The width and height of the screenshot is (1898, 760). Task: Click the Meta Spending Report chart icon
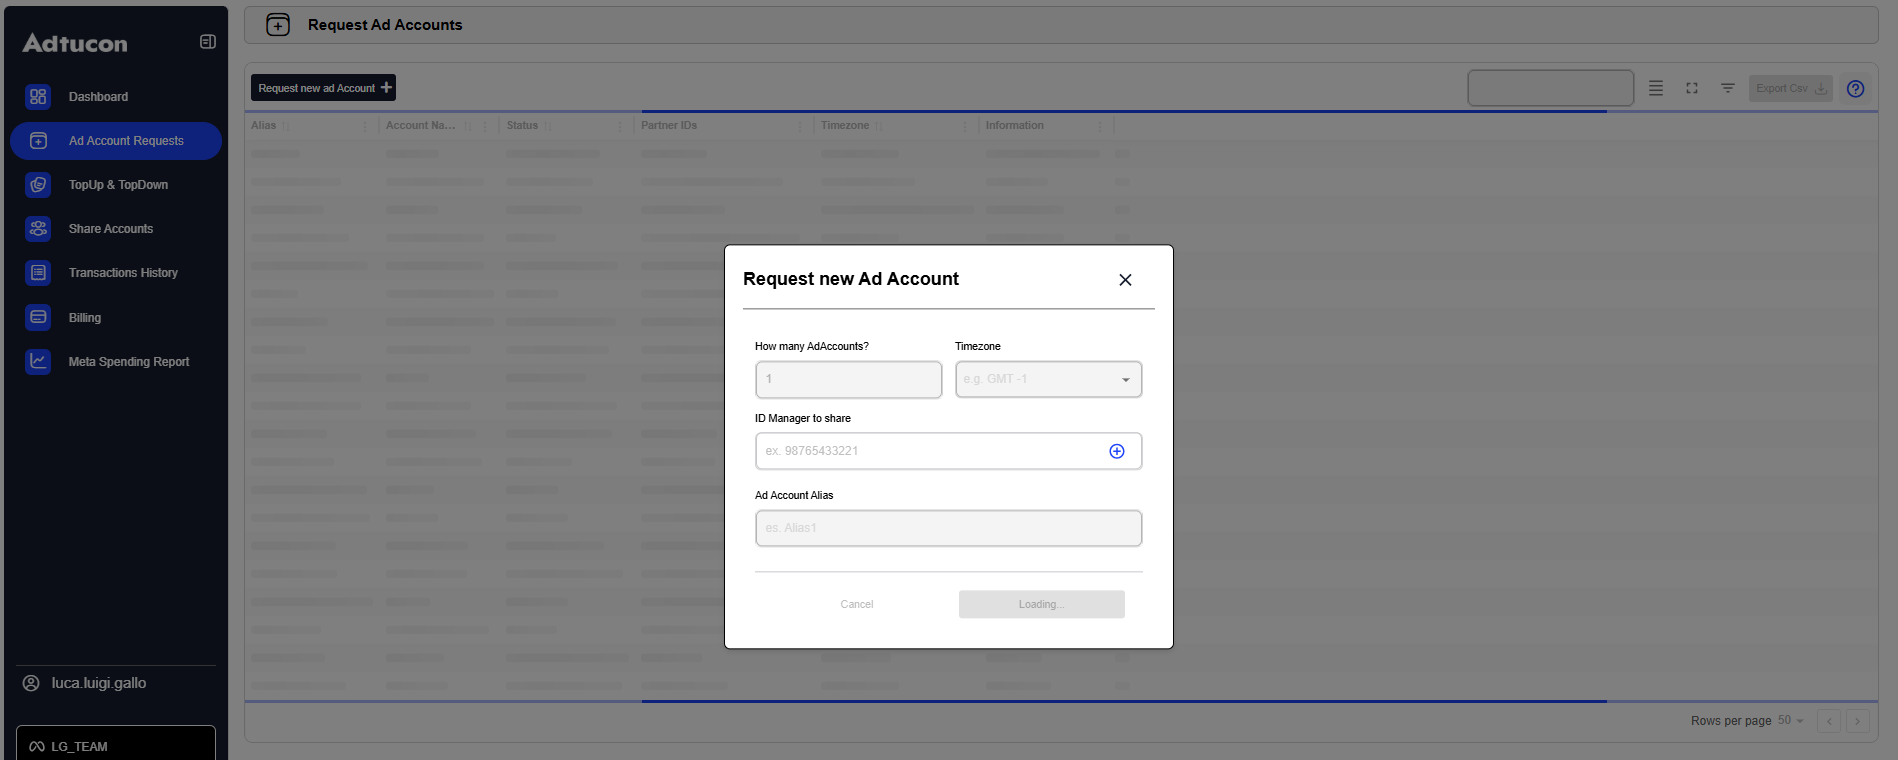38,362
